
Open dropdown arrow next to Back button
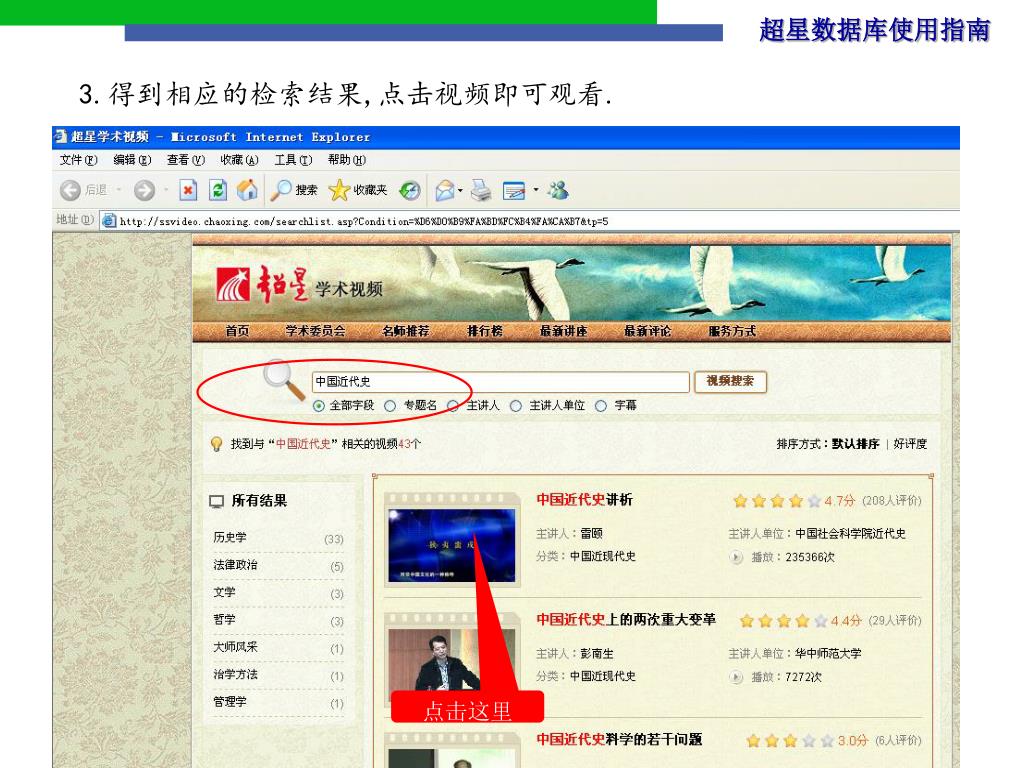[x=120, y=190]
